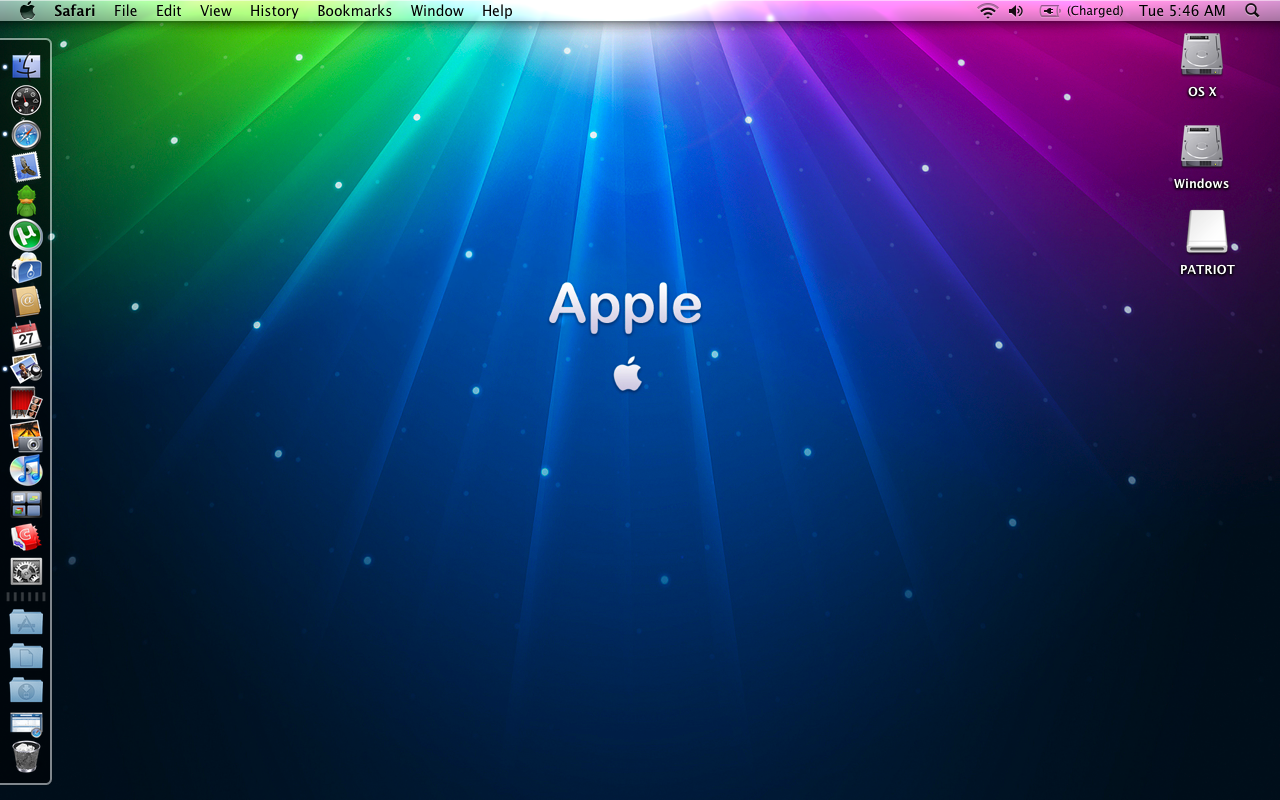Viewport: 1280px width, 800px height.
Task: Expand the Applications folder stack
Action: click(x=26, y=623)
